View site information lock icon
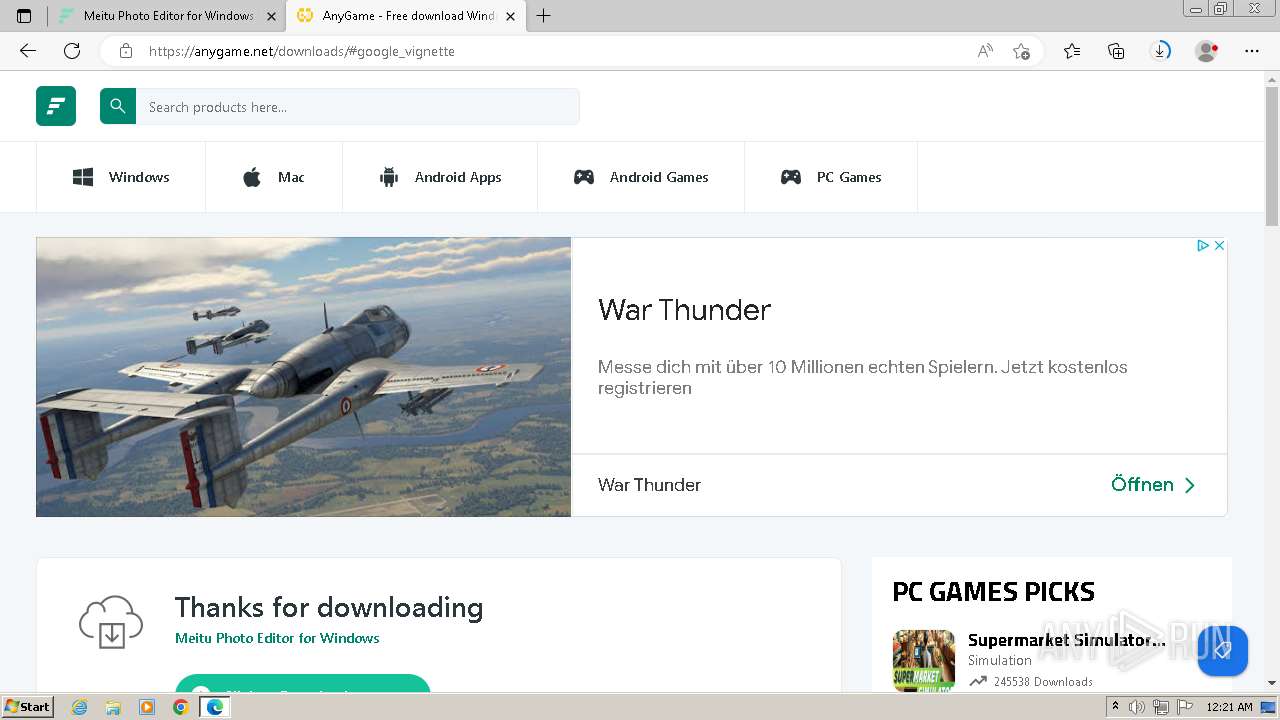The height and width of the screenshot is (720, 1280). click(126, 51)
